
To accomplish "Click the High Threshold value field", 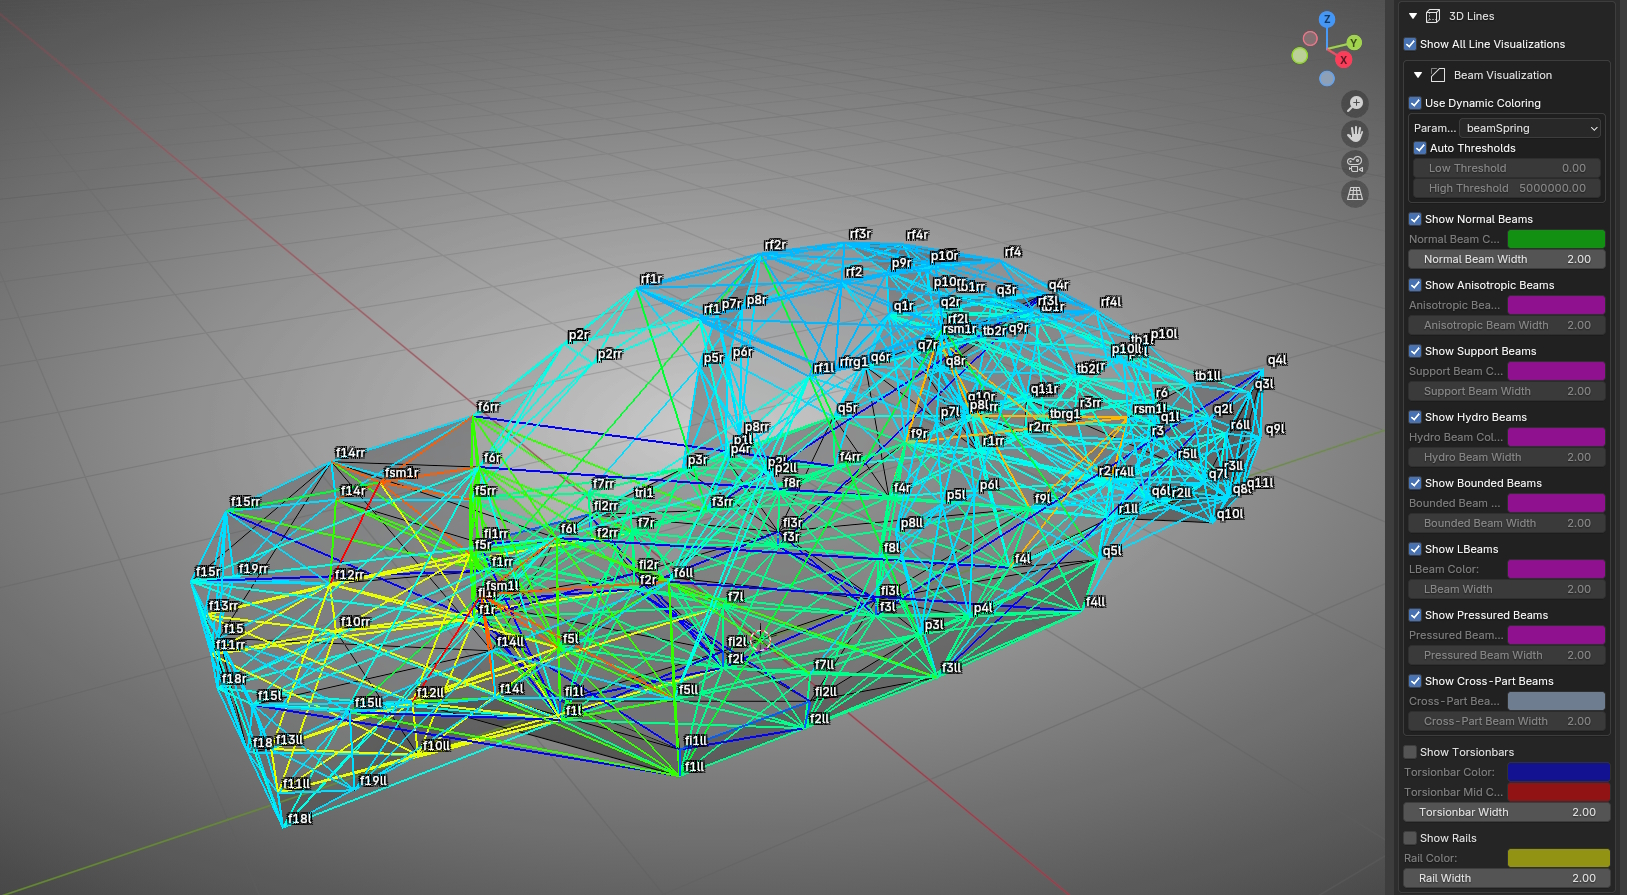I will tap(1507, 188).
